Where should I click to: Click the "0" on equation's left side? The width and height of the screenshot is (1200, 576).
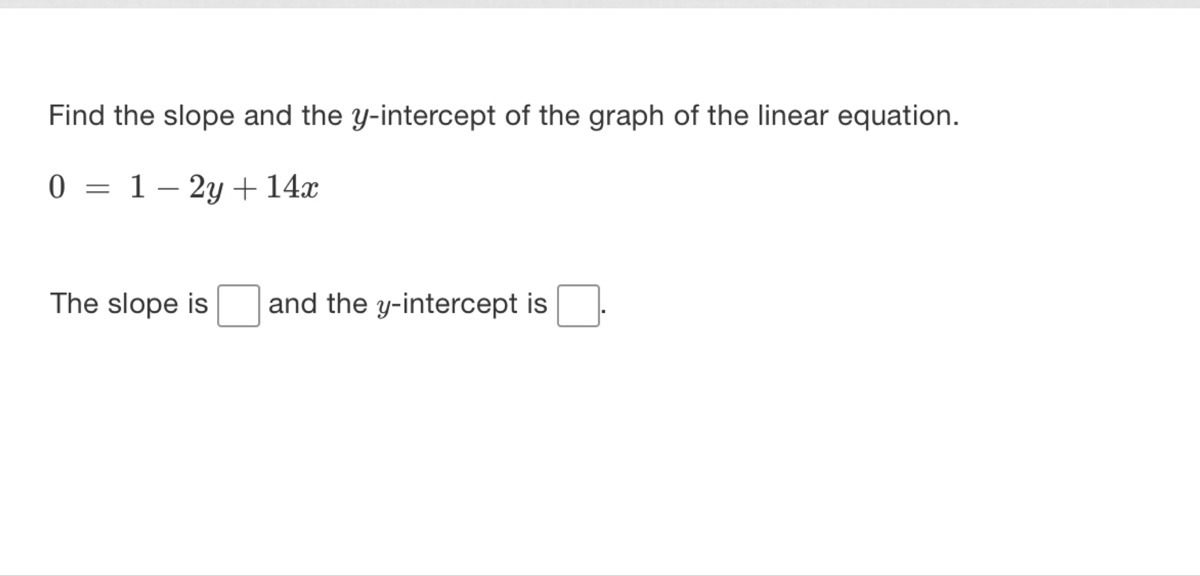click(57, 187)
